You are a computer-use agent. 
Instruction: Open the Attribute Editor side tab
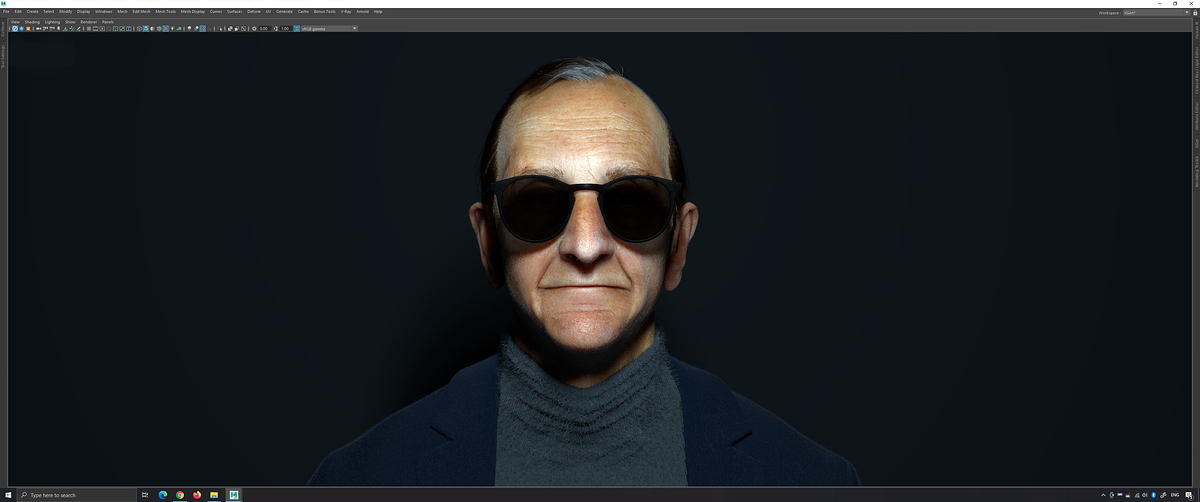click(x=1196, y=116)
